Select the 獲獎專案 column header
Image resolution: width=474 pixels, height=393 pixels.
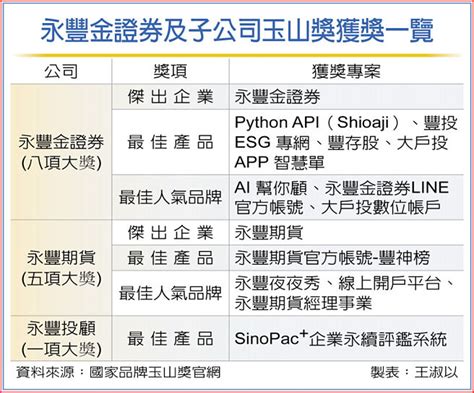[346, 71]
